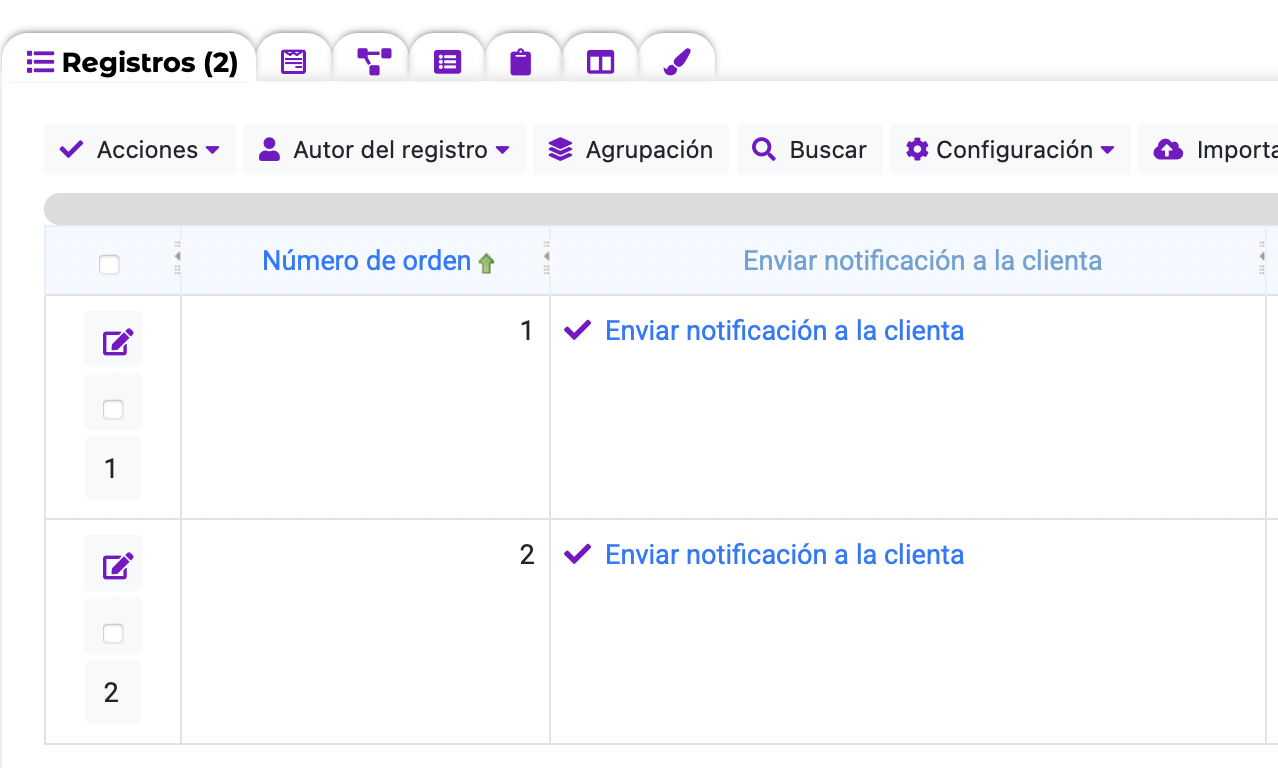Sort by Número de orden column
1278x768 pixels.
tap(366, 261)
